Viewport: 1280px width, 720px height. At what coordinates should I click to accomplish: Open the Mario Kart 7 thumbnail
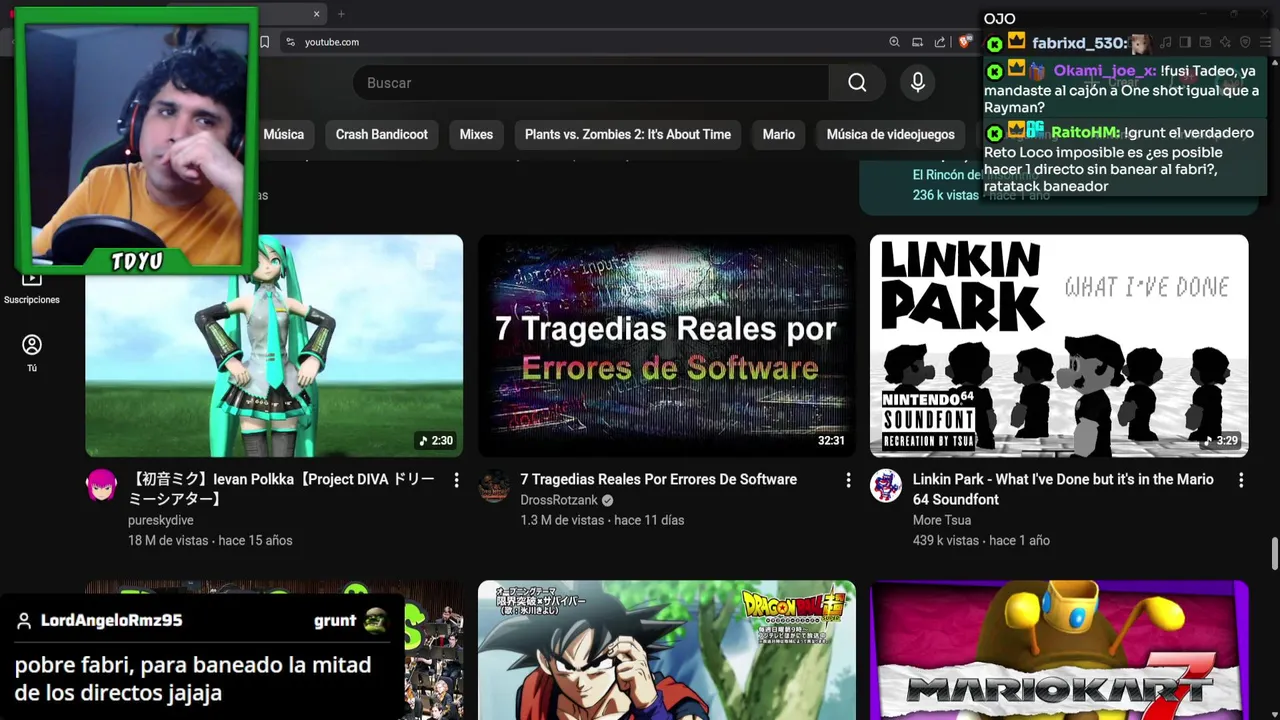[x=1059, y=650]
